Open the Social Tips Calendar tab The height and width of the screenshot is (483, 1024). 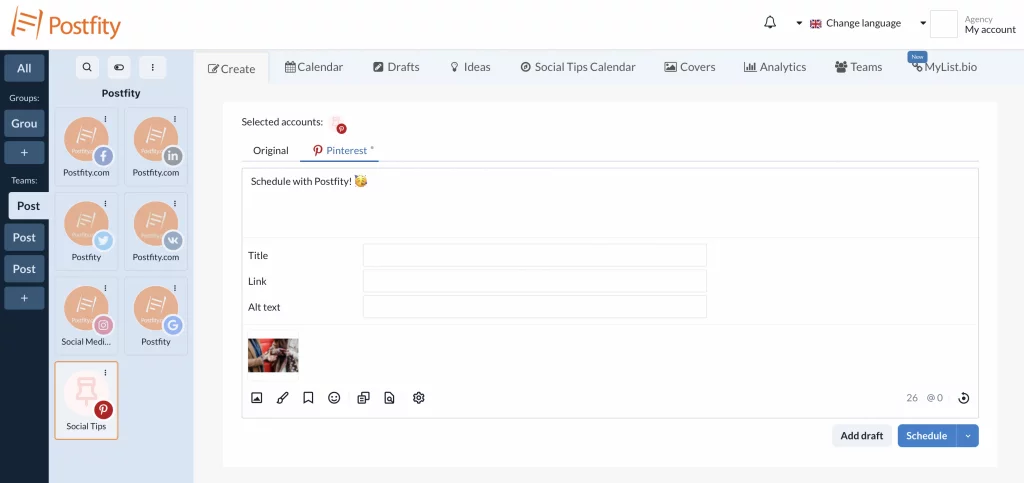point(578,67)
